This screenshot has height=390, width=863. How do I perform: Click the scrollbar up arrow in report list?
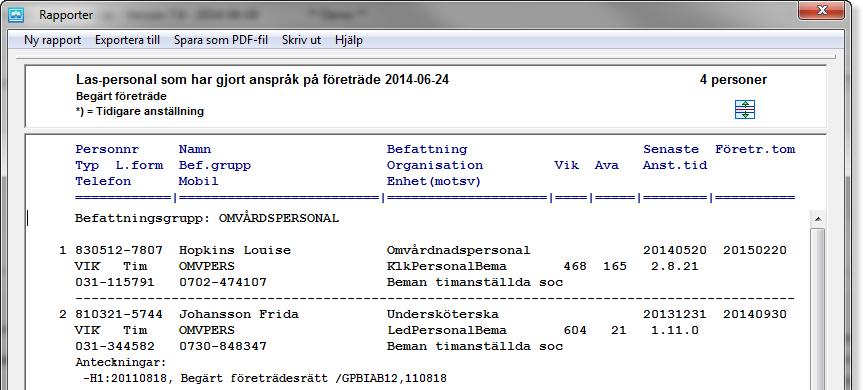tap(818, 219)
